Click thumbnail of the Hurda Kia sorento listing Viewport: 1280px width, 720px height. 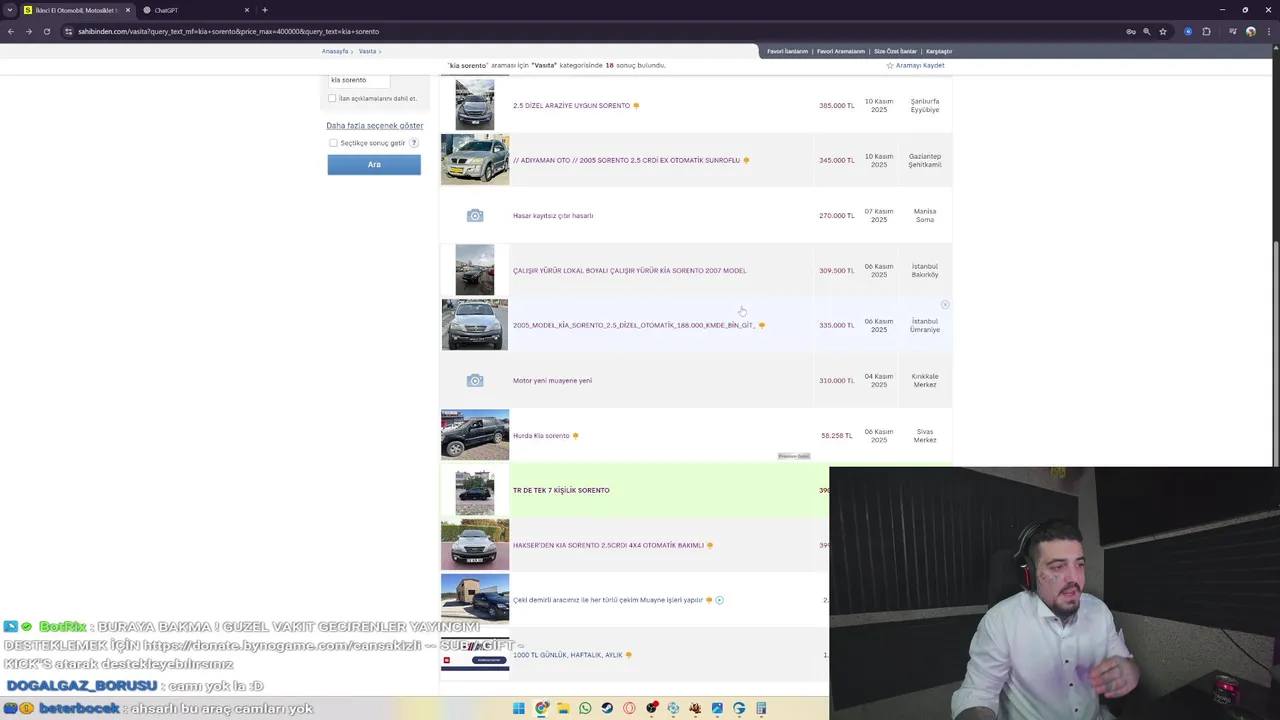point(475,435)
